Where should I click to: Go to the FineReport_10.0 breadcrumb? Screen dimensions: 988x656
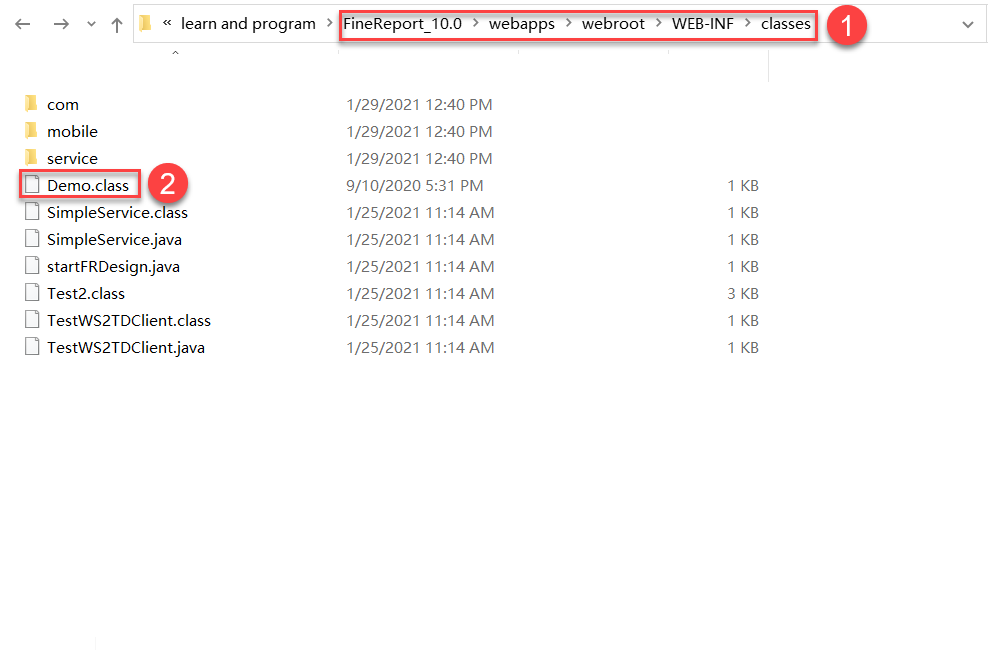point(403,23)
